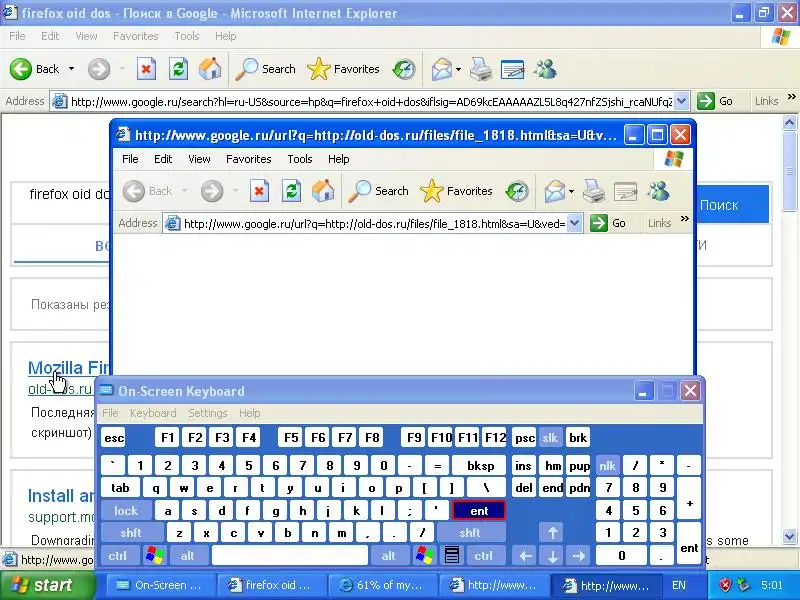
Task: Click highlighted ent key on keyboard
Action: point(479,511)
